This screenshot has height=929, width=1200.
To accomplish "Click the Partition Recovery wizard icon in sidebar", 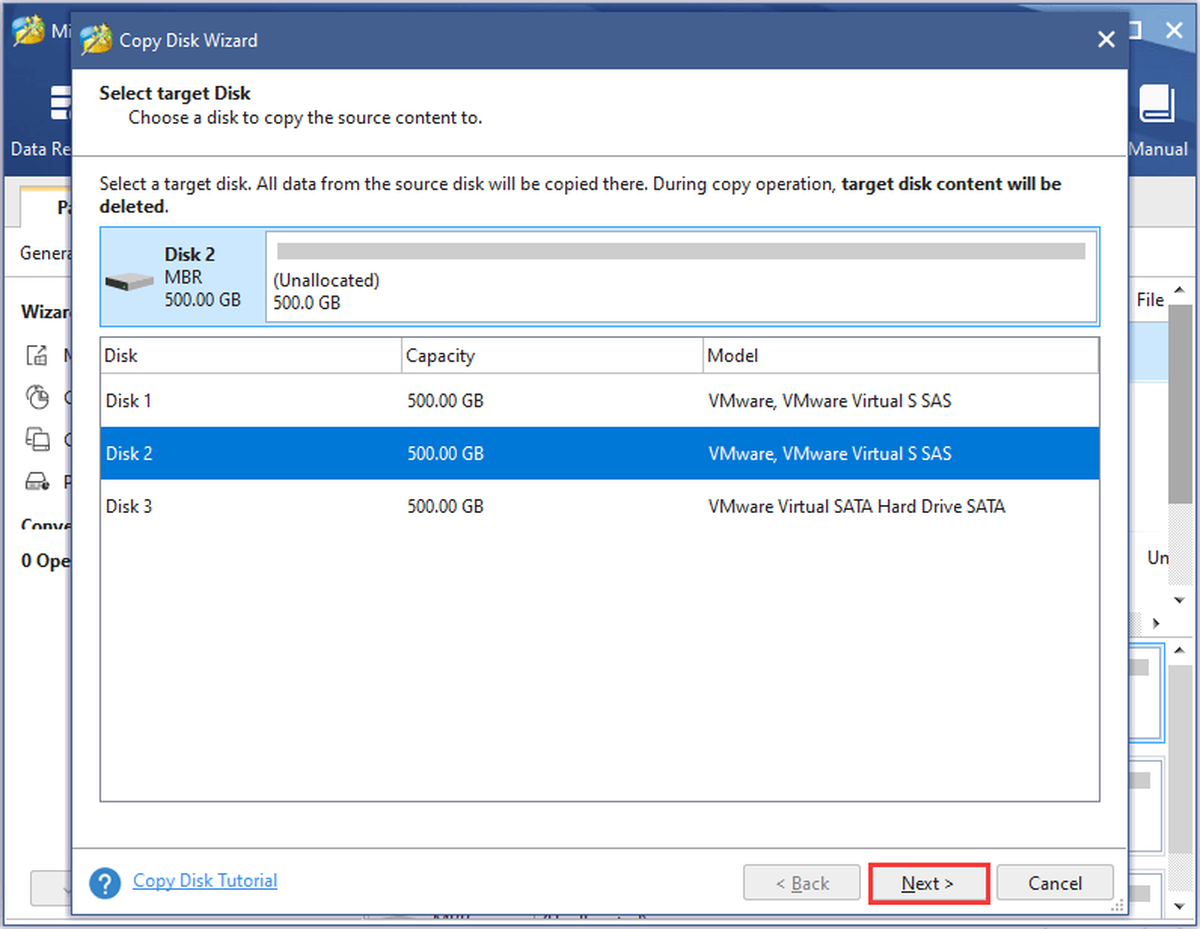I will [x=37, y=482].
